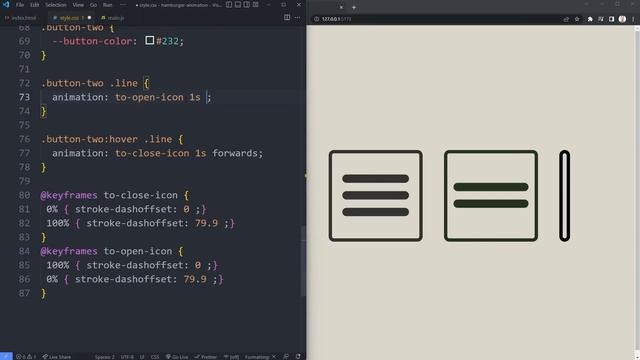
Task: Click '.button-two:hover .line' selector
Action: [106, 139]
